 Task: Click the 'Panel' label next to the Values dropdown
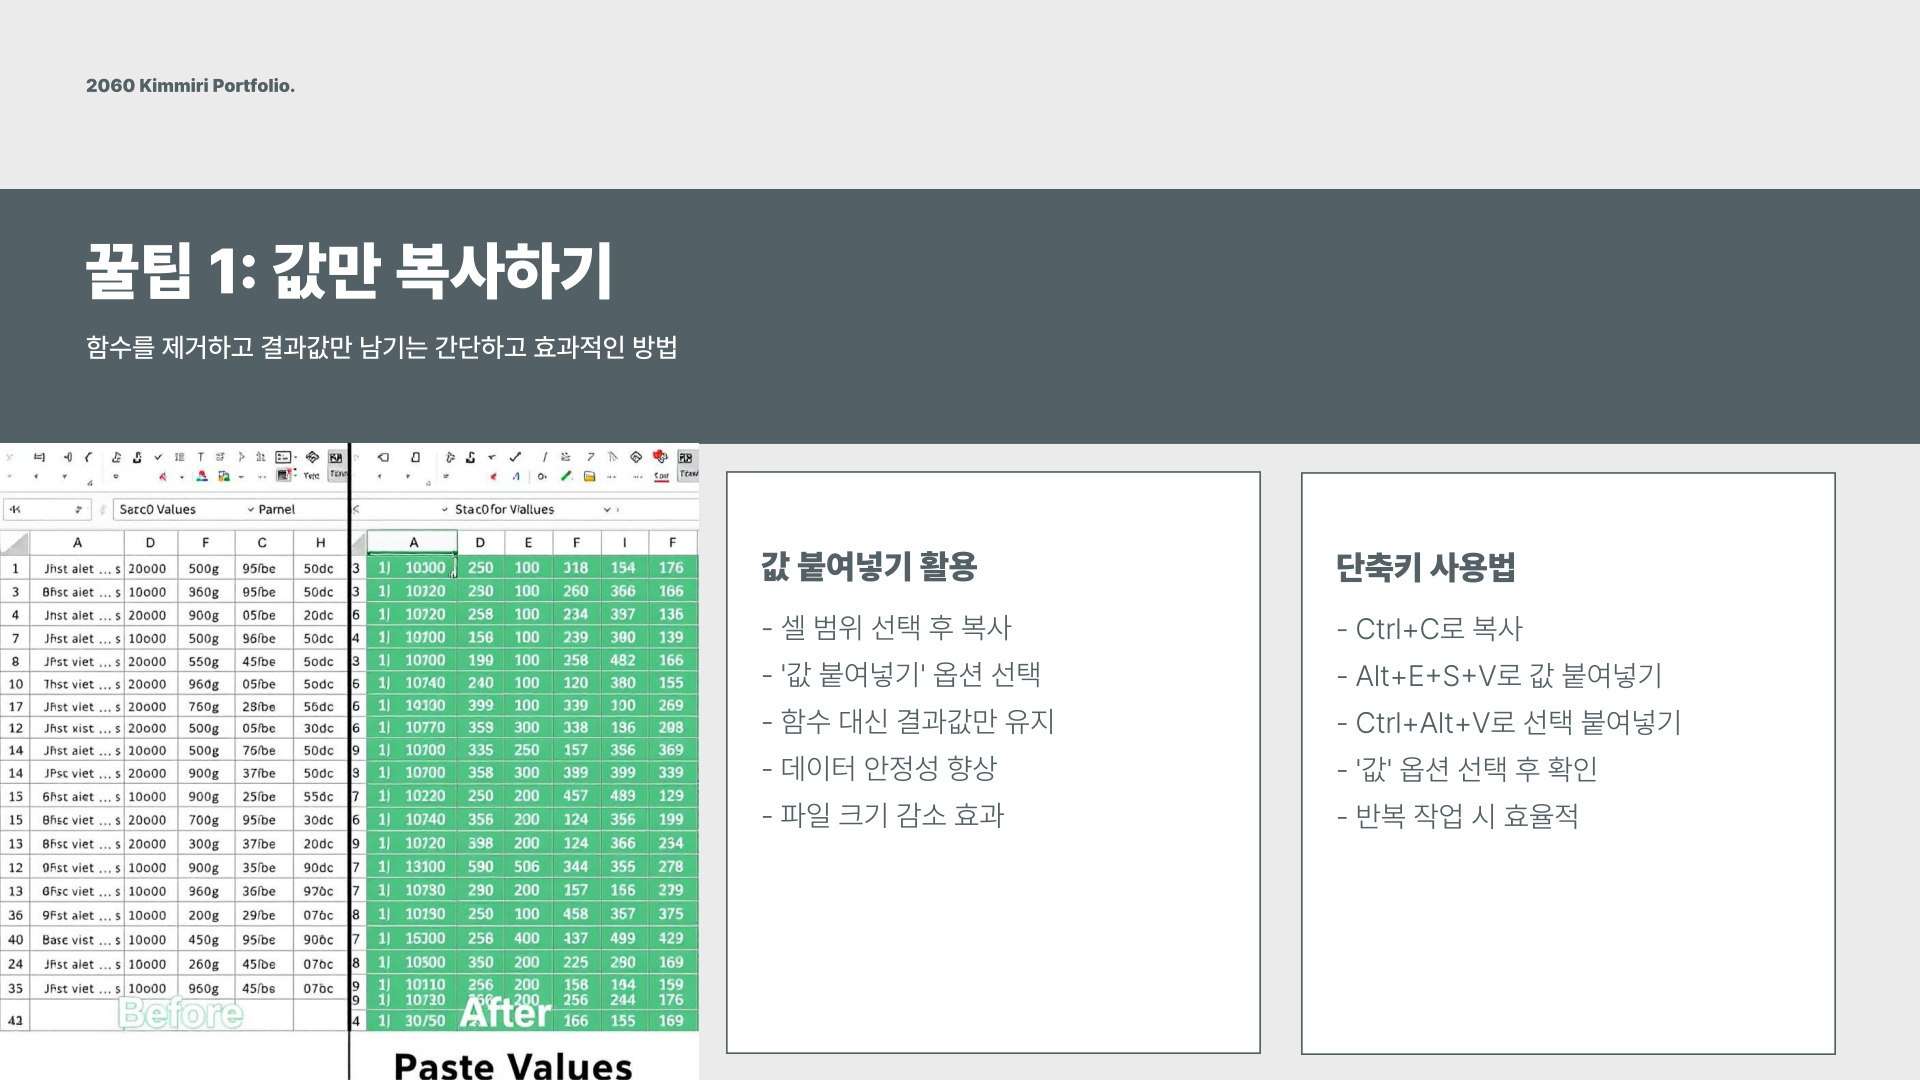click(x=276, y=509)
